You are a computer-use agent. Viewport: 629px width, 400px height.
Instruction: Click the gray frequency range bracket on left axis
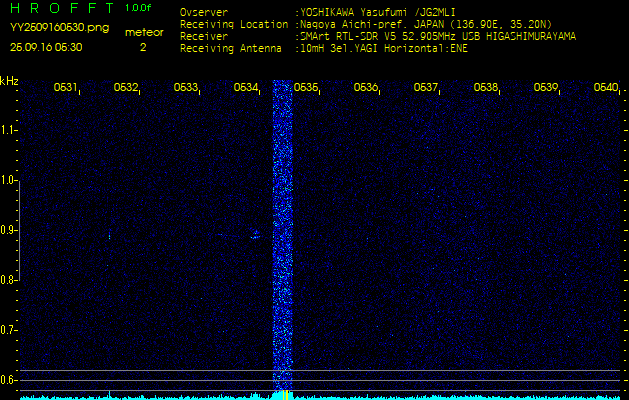[x=19, y=231]
